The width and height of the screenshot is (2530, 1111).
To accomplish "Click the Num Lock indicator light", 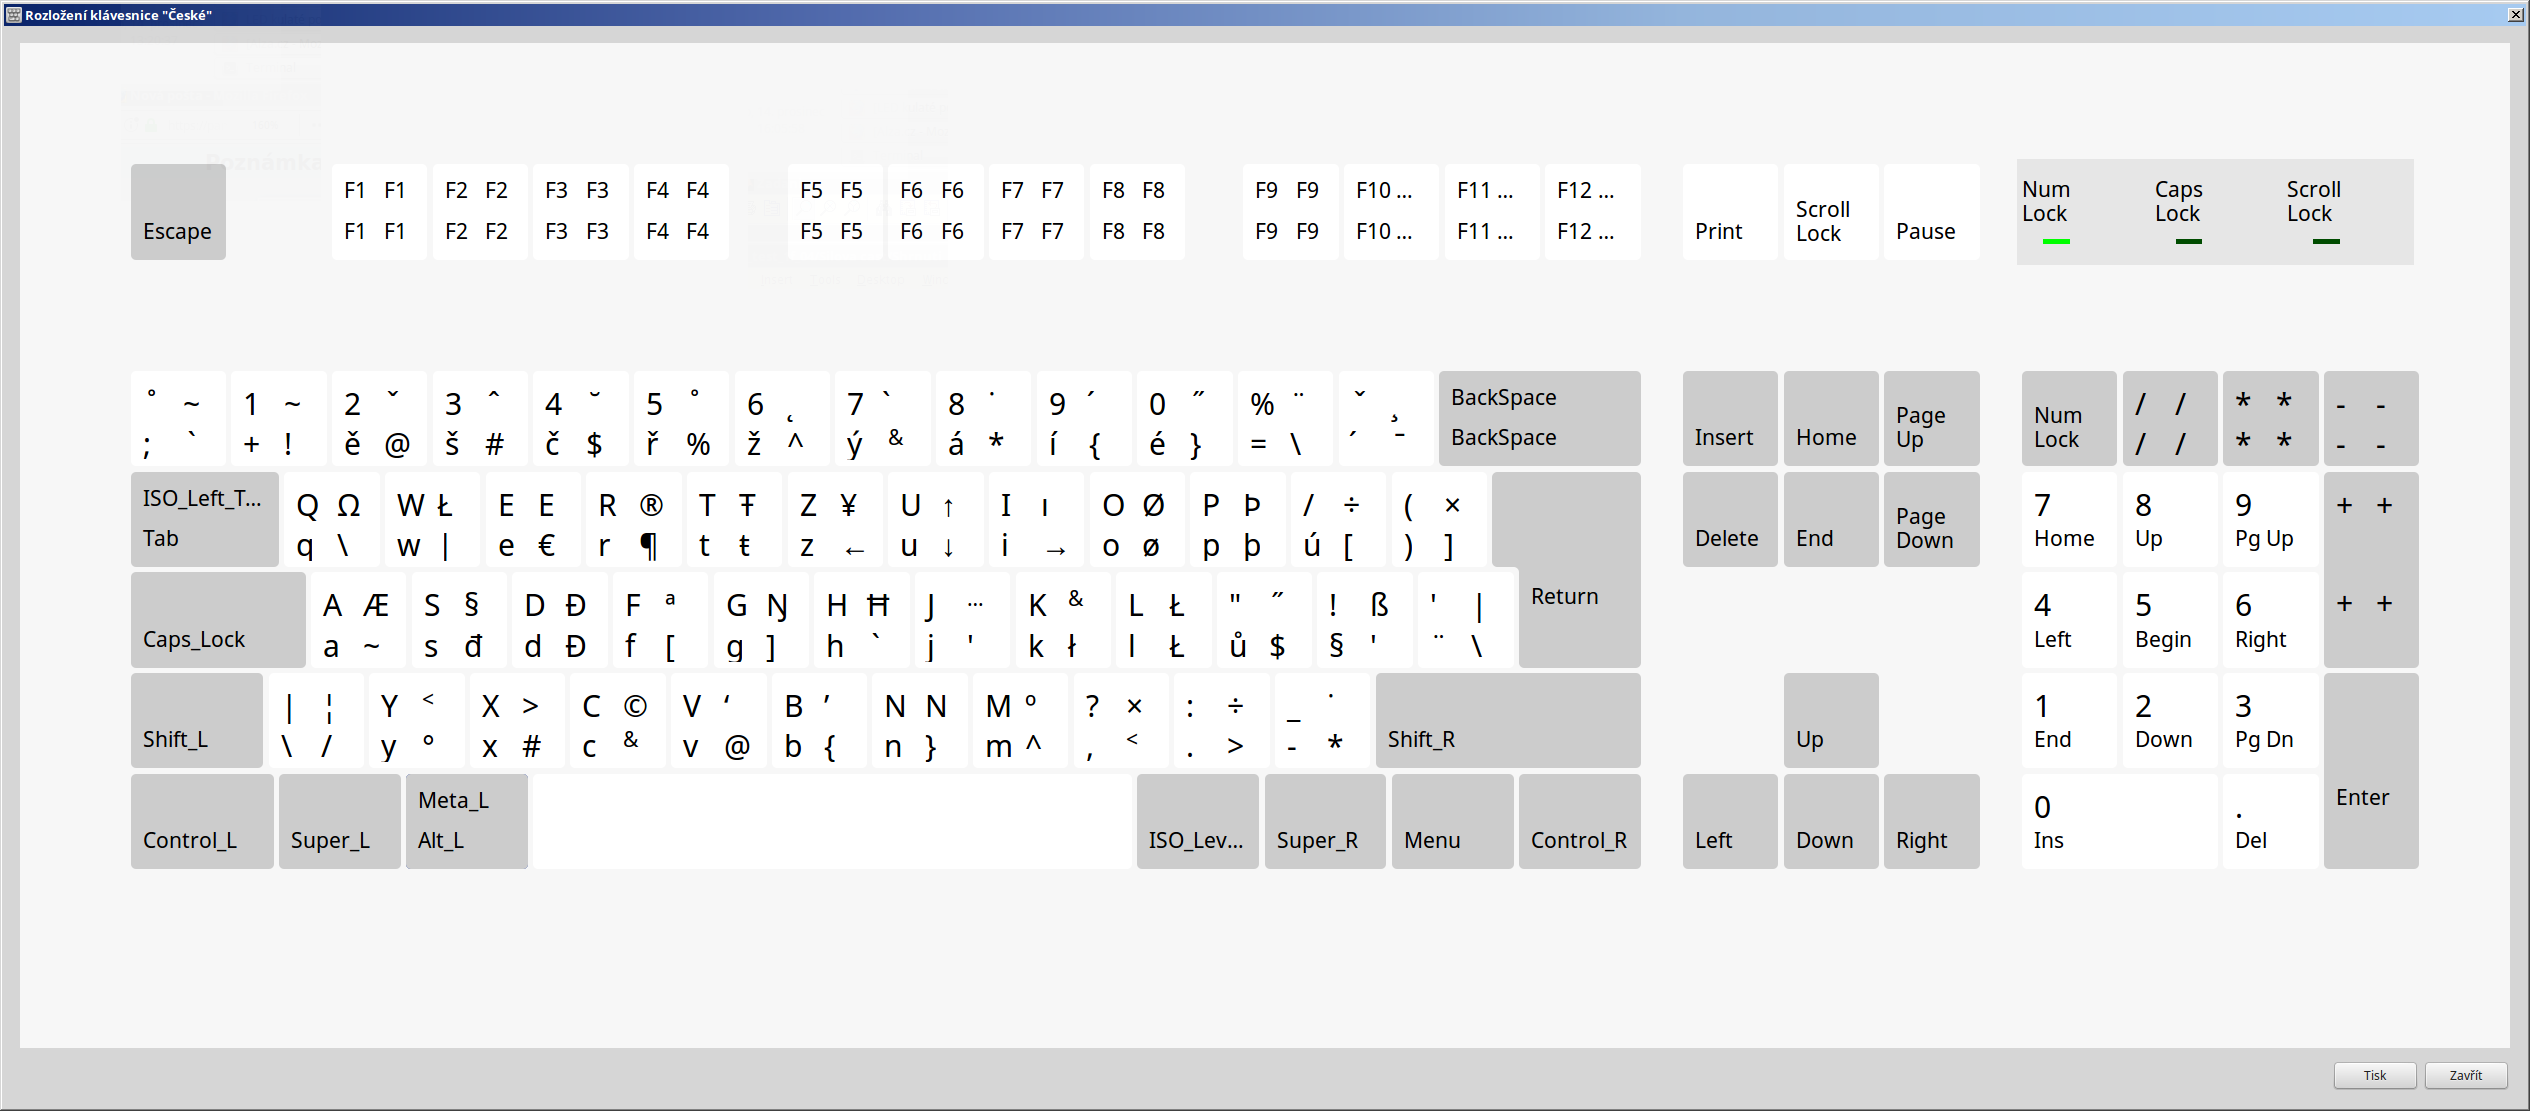I will tap(2056, 241).
